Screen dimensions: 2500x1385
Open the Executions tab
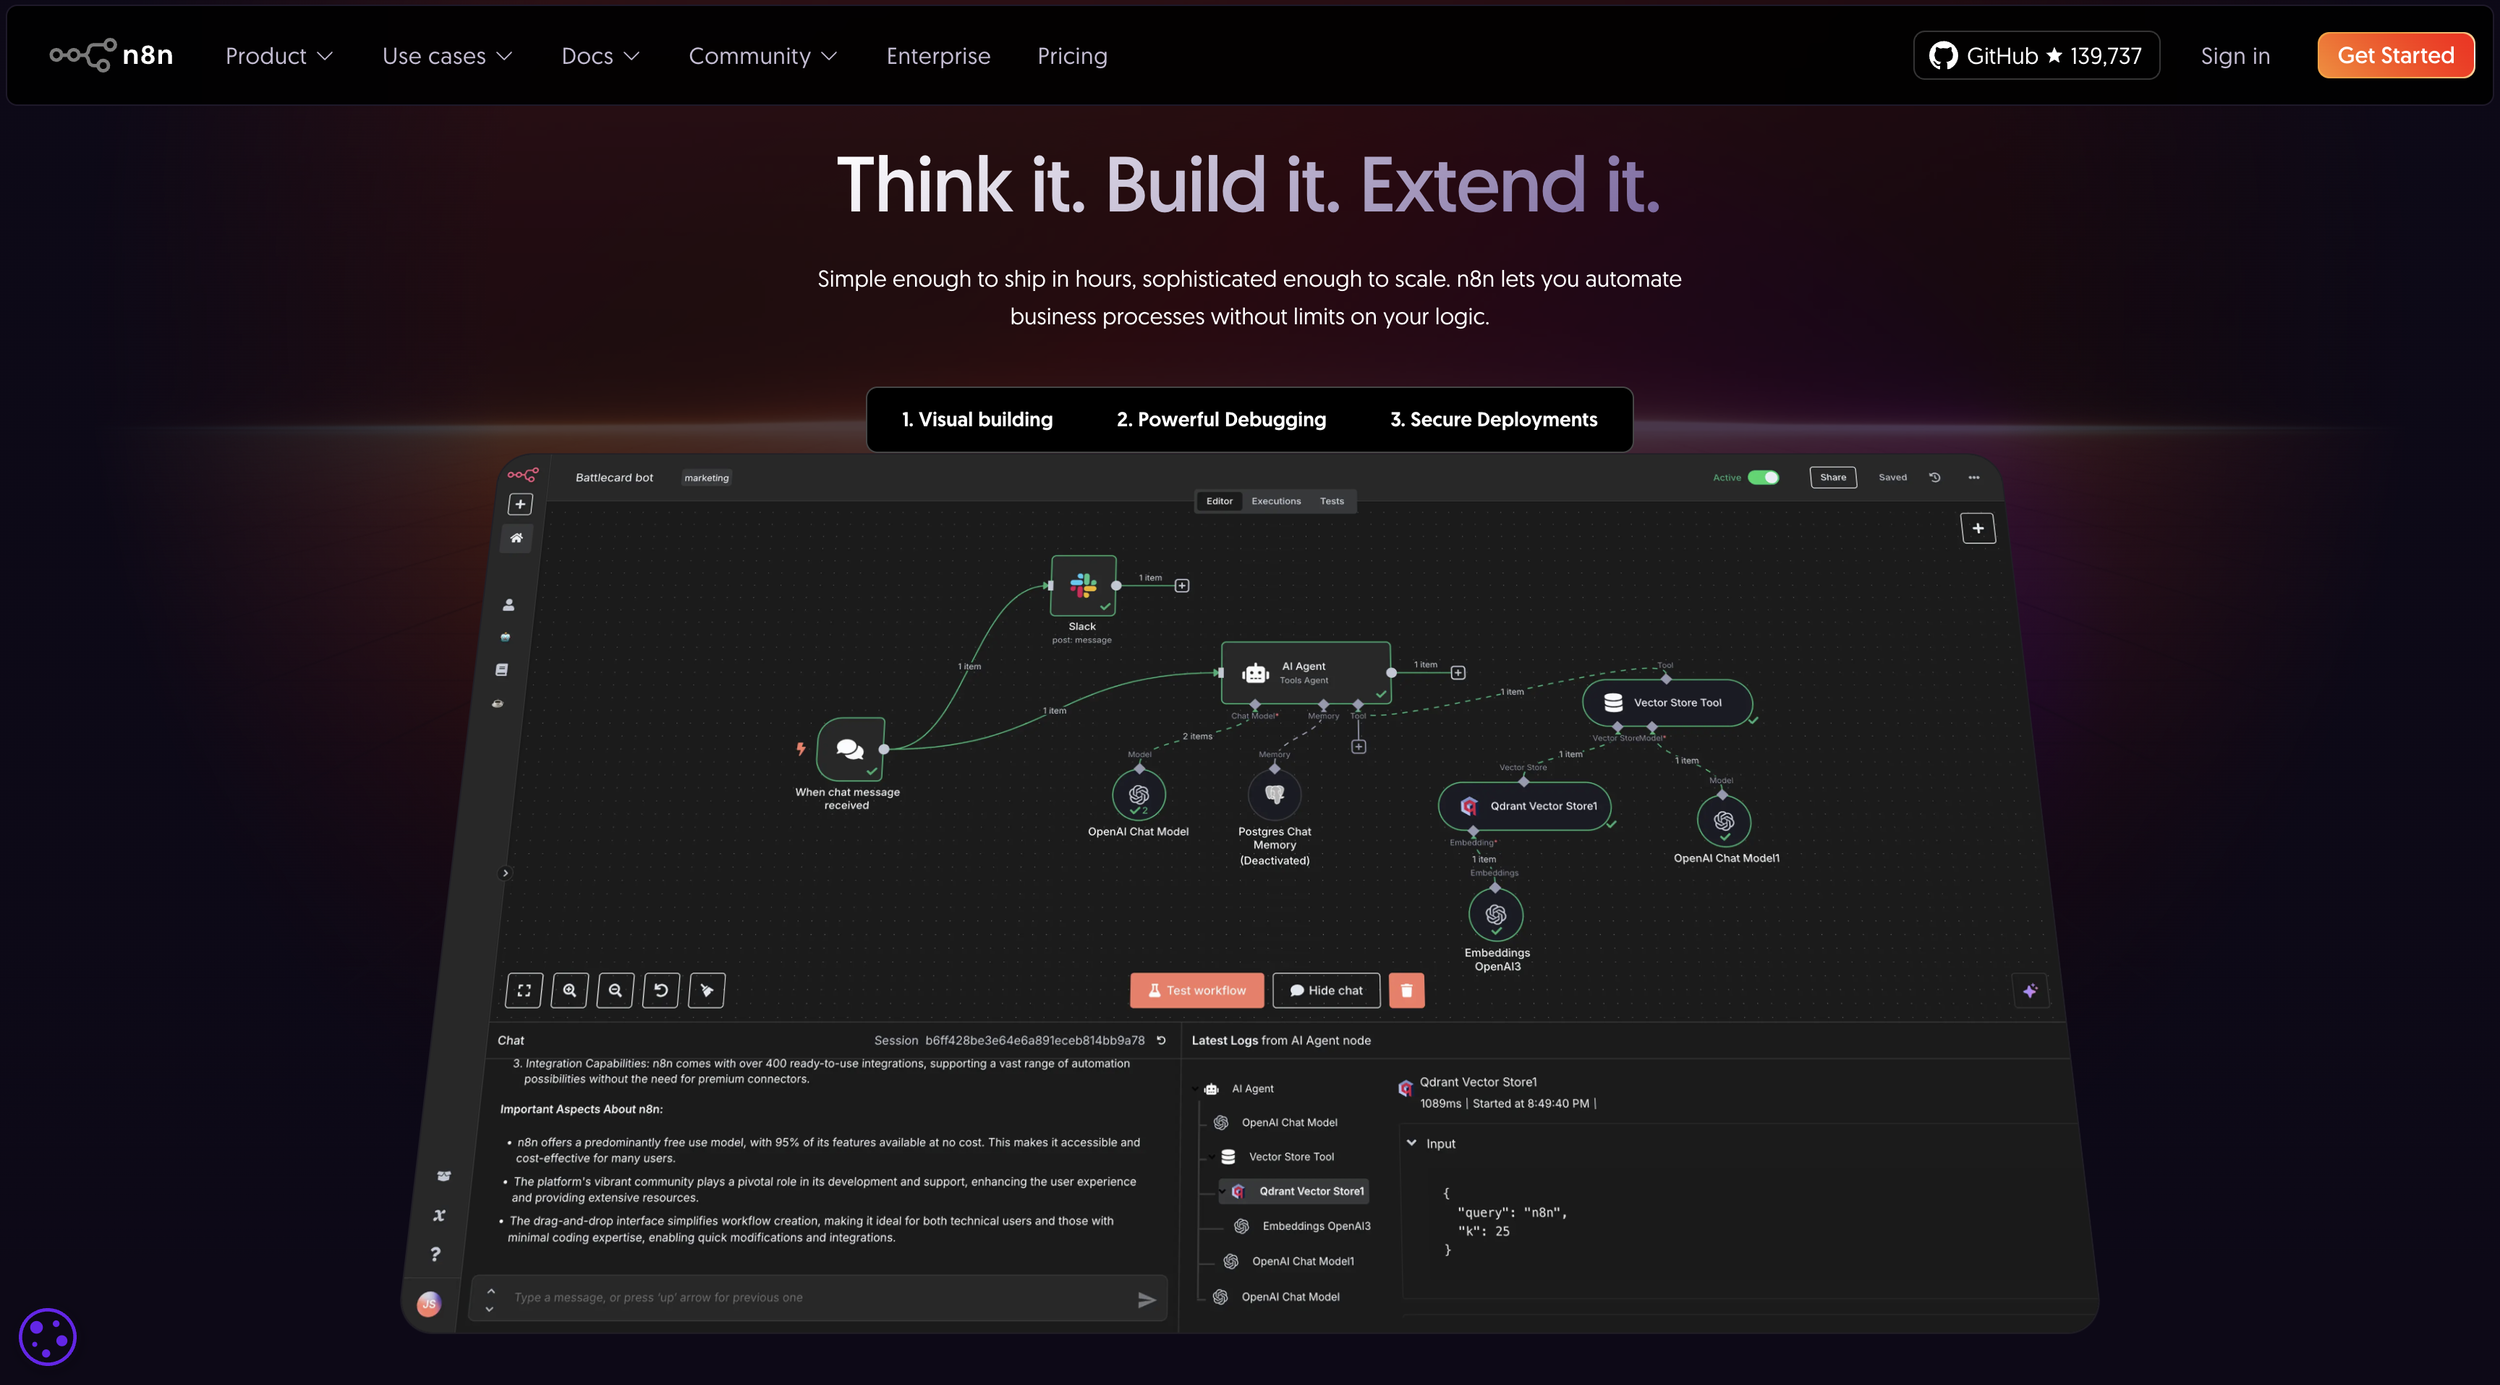pyautogui.click(x=1276, y=501)
